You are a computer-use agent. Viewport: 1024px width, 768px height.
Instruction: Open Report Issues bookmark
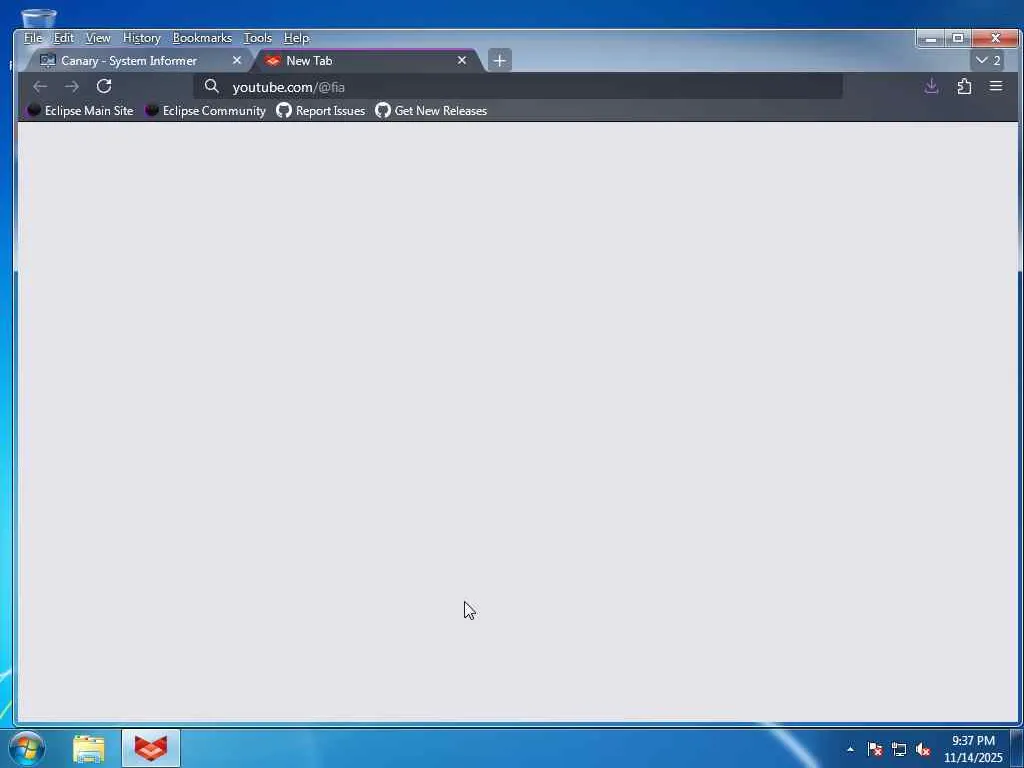pyautogui.click(x=321, y=110)
